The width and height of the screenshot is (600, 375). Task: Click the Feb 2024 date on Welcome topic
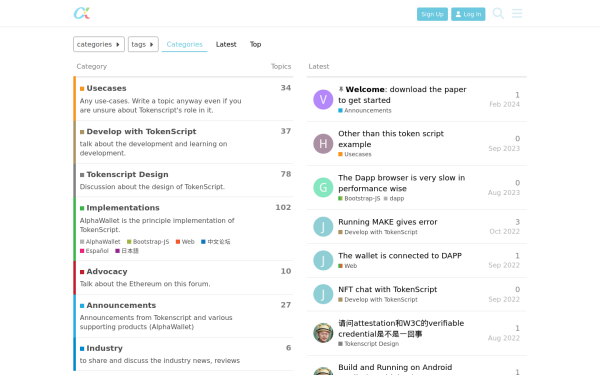[x=504, y=104]
